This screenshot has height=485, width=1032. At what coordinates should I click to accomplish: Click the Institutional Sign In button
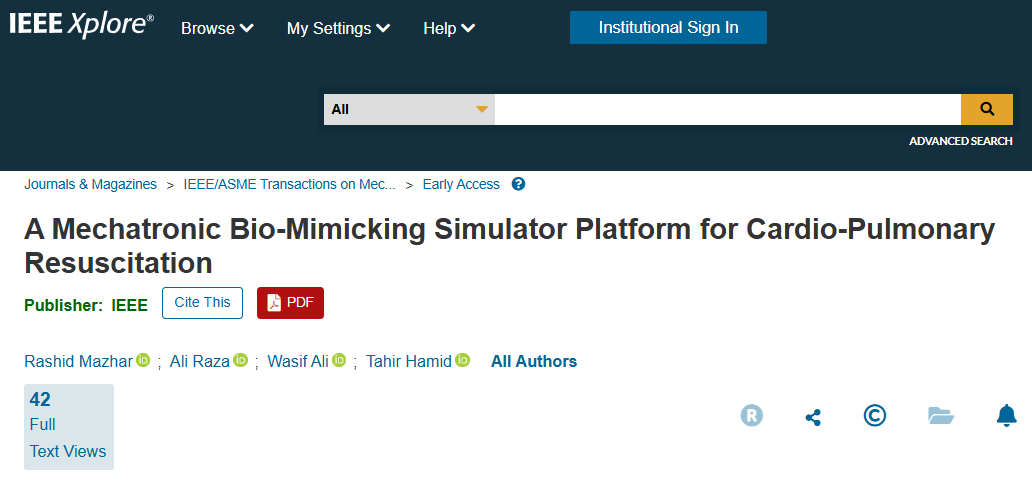(x=668, y=28)
